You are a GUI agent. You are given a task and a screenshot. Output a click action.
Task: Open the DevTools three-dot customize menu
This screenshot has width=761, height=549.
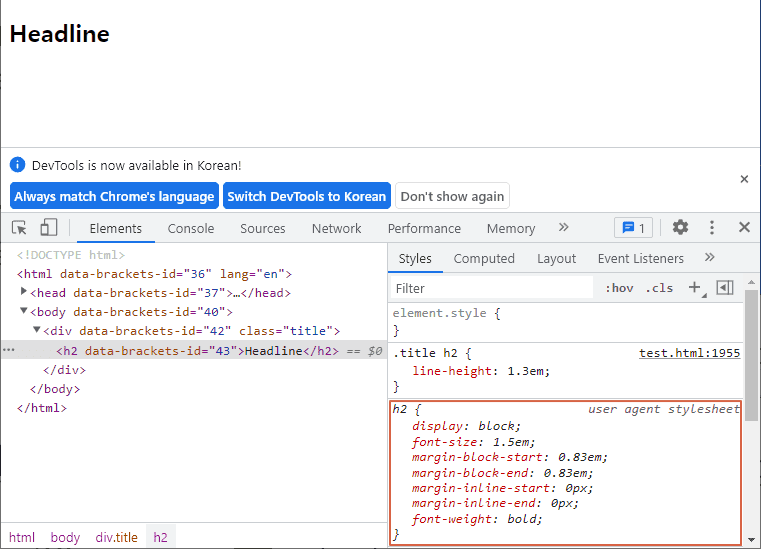coord(711,227)
